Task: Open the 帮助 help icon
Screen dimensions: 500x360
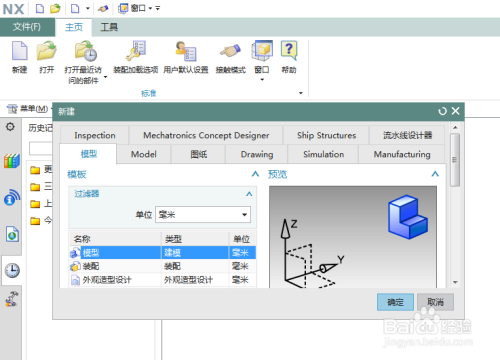Action: pyautogui.click(x=289, y=51)
